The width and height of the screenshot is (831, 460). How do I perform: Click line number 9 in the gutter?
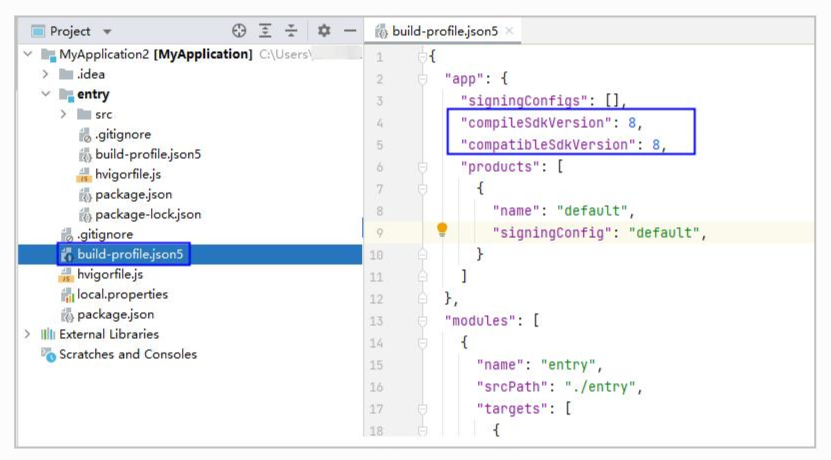[x=379, y=233]
